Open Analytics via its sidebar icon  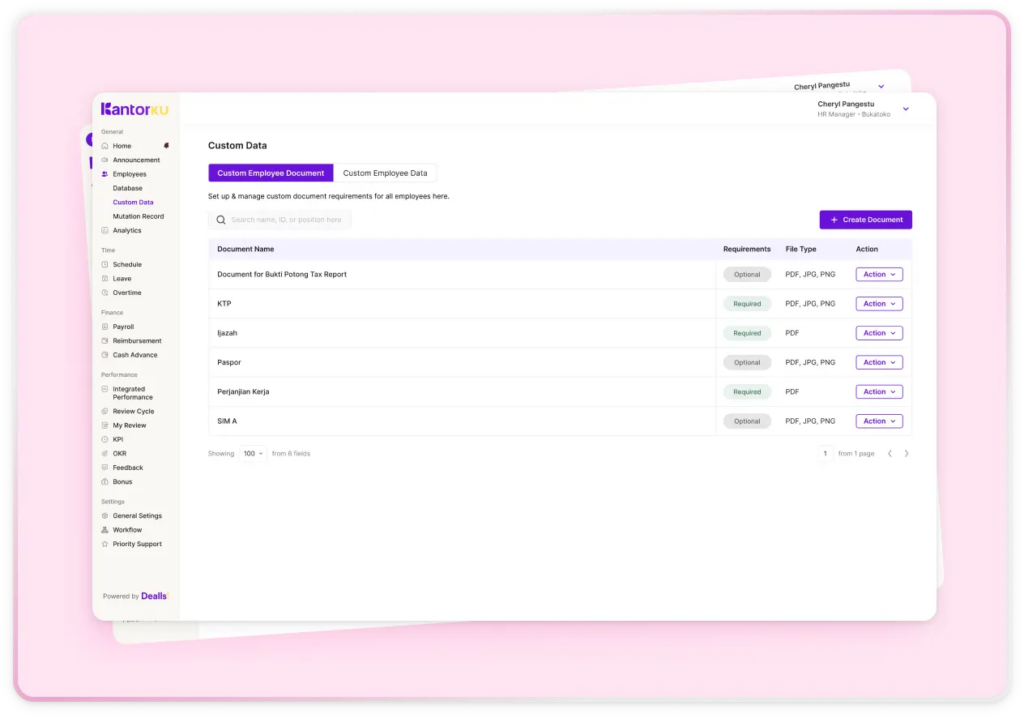105,231
